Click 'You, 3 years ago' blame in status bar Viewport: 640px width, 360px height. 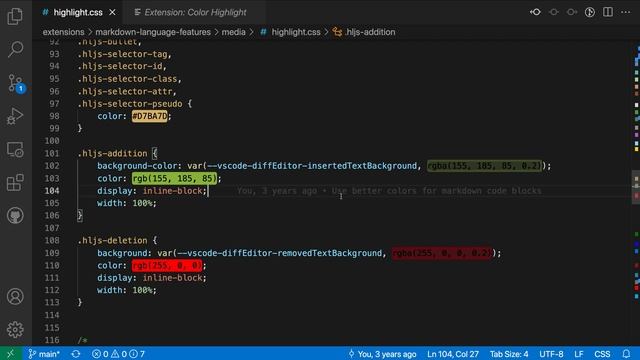(x=382, y=353)
